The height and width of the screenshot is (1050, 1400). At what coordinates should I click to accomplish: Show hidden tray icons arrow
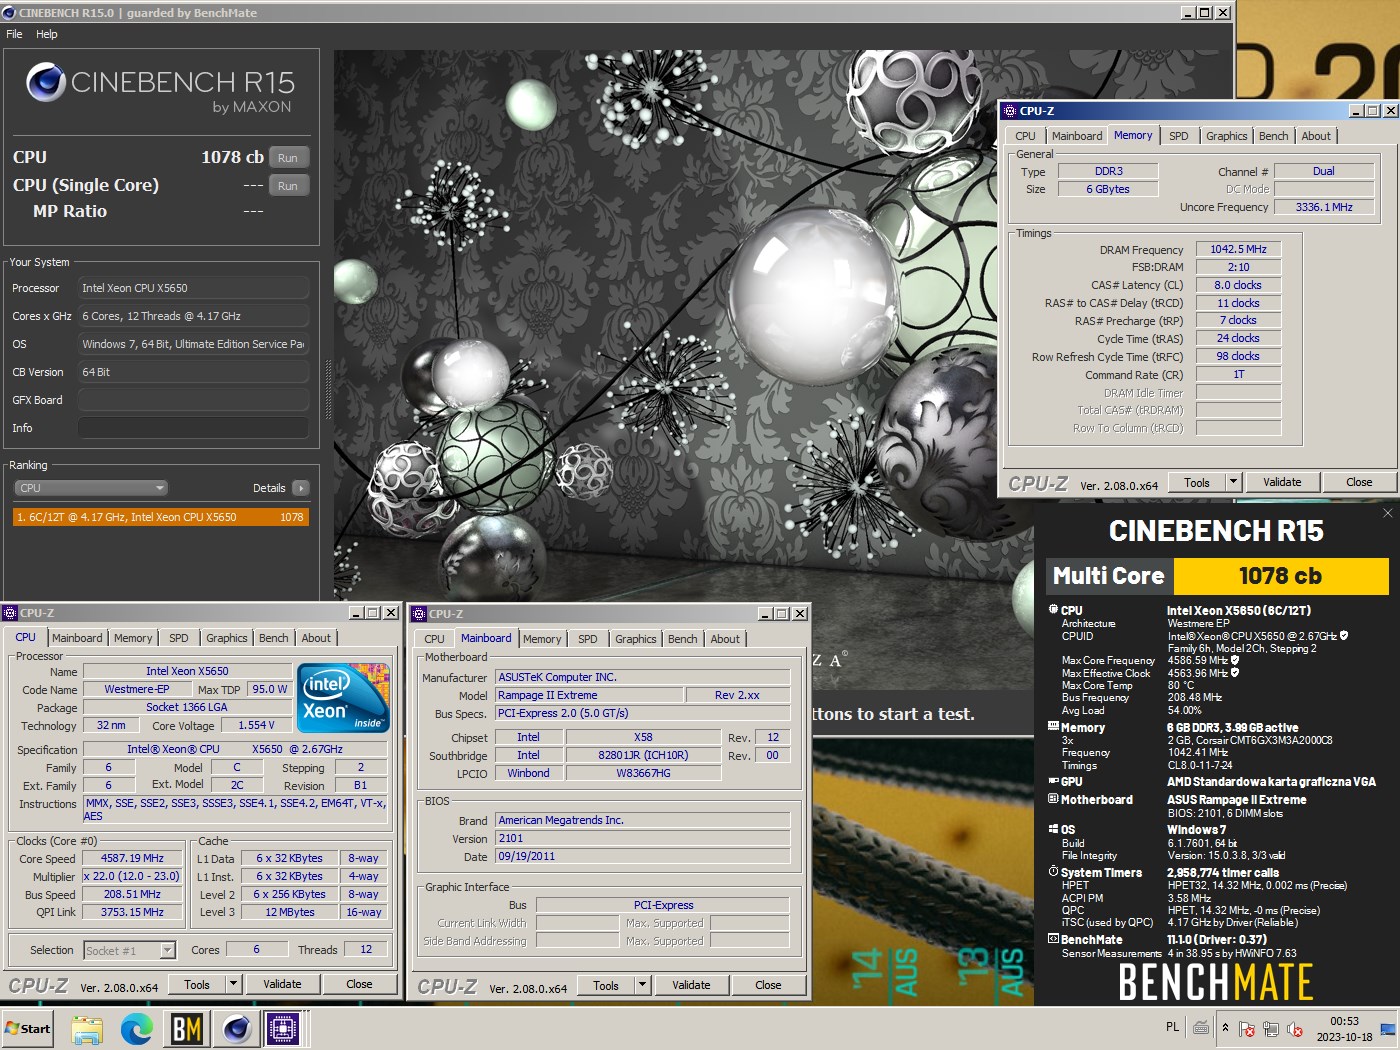pyautogui.click(x=1225, y=1027)
